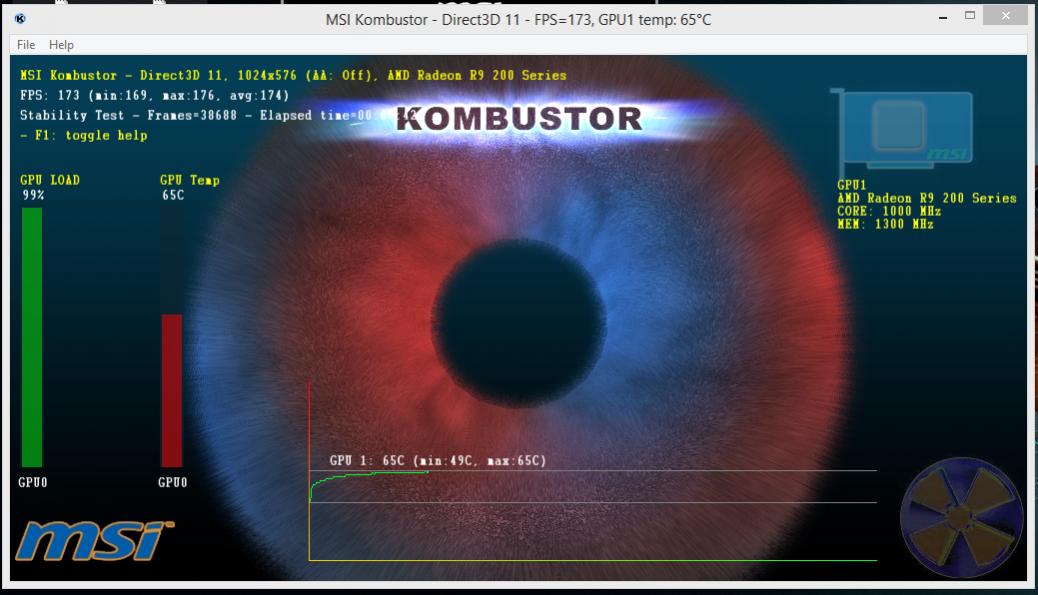Click the MSI logo in bottom left
Screen dimensions: 1038x595
[x=94, y=540]
